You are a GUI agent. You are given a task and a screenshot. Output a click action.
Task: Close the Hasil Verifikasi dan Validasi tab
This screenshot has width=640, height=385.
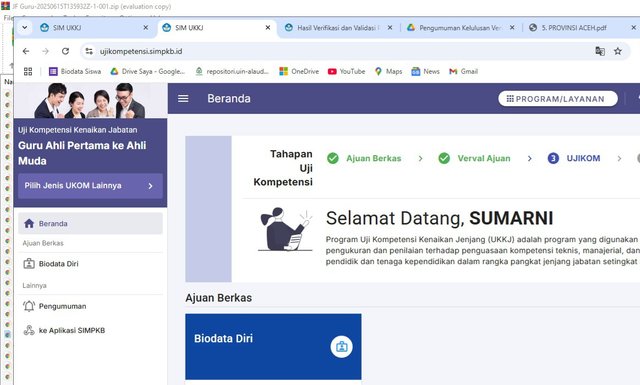coord(390,27)
